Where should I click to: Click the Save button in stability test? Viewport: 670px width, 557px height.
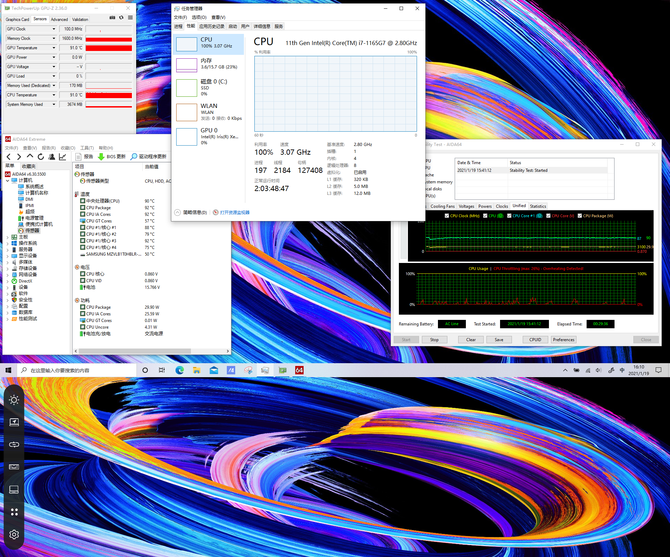(x=499, y=340)
